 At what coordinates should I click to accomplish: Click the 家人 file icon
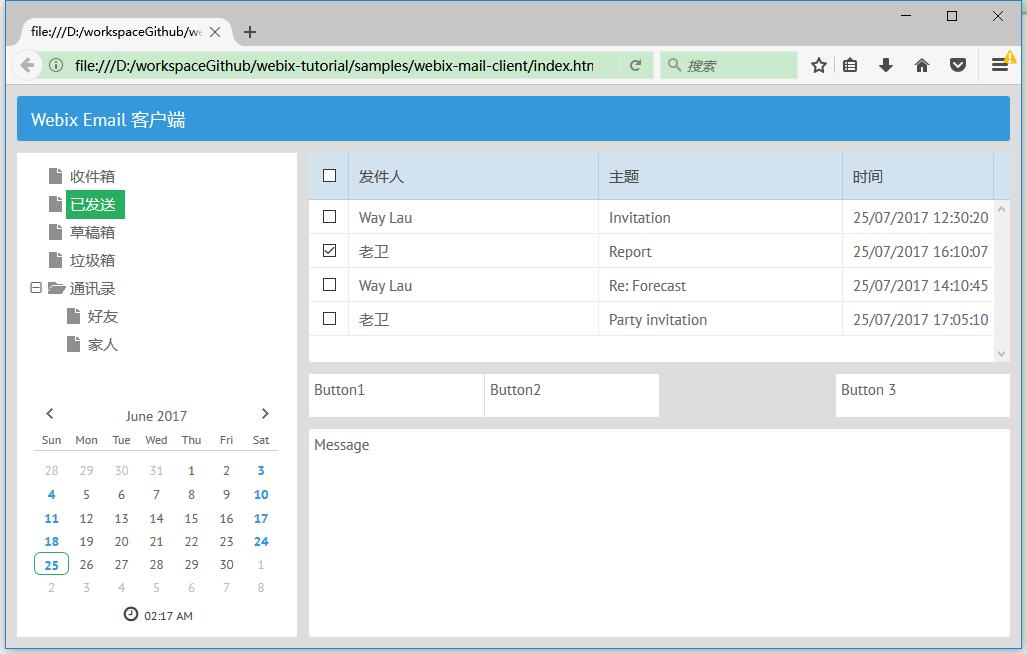(73, 344)
